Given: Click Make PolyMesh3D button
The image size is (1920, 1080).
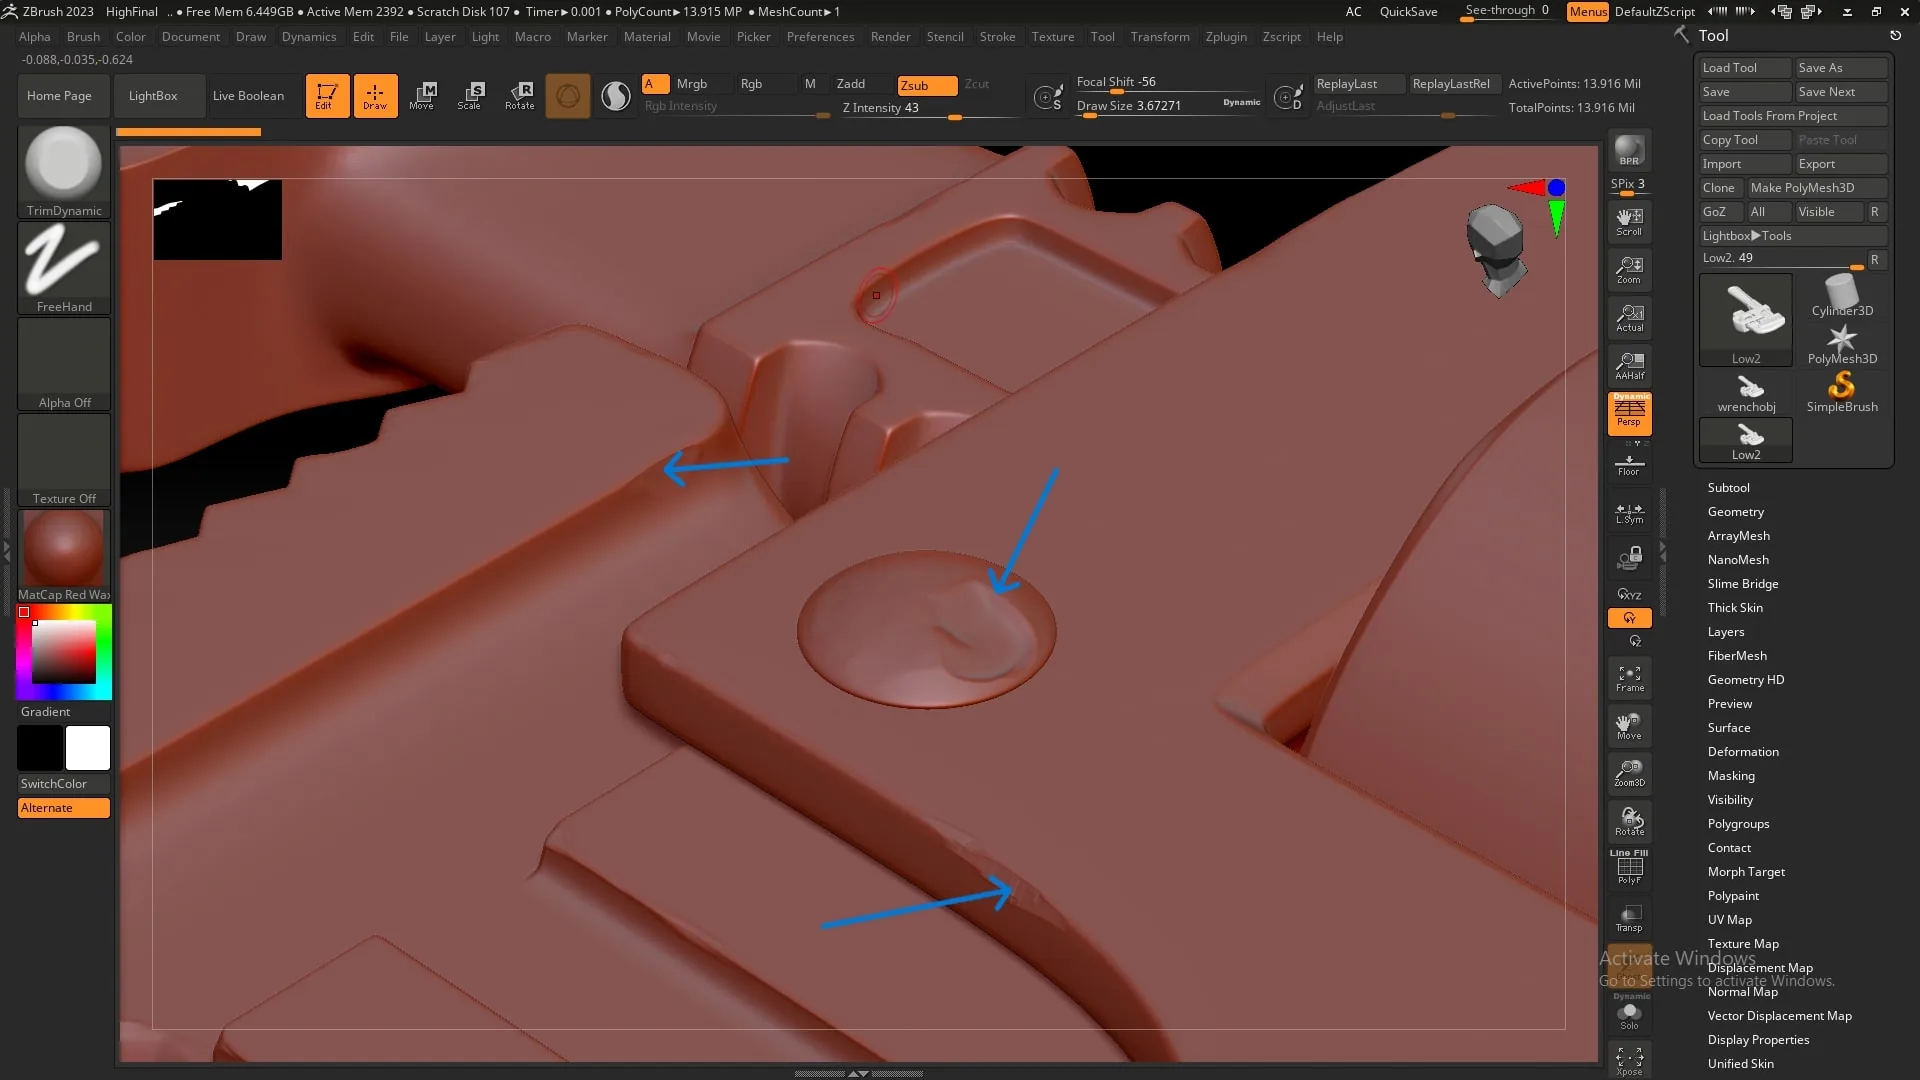Looking at the screenshot, I should (1816, 188).
